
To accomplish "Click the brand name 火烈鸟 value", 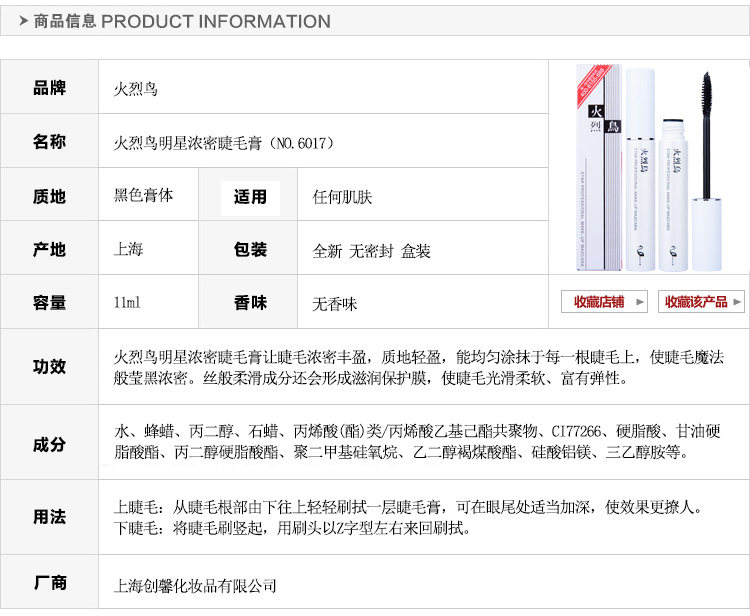I will point(136,89).
